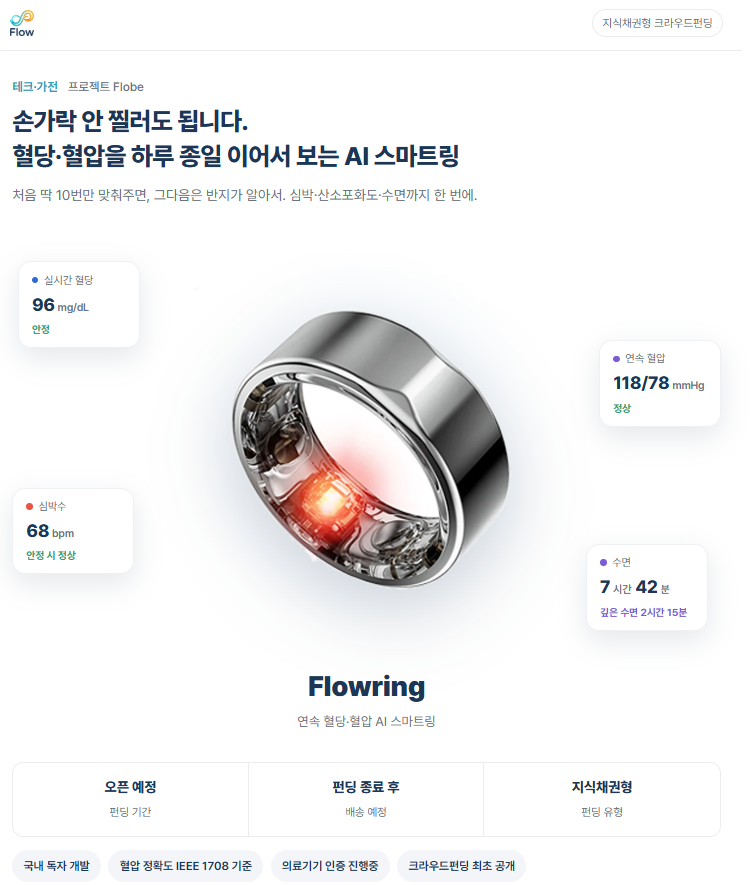The height and width of the screenshot is (885, 753).
Task: Click the blue dot on 실시간 혈당 card
Action: 35,280
